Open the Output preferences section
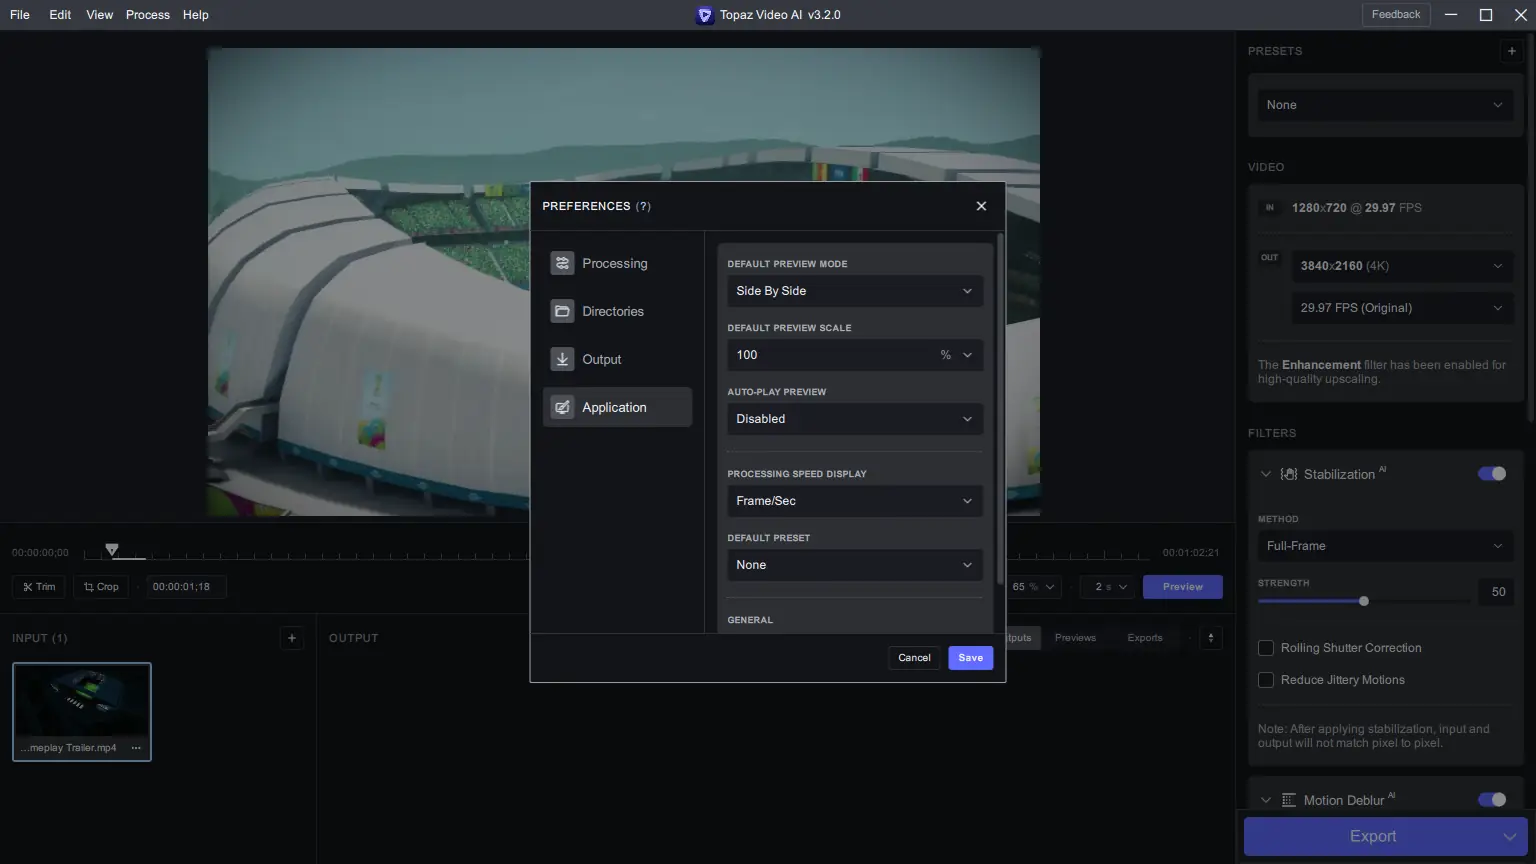Viewport: 1536px width, 864px height. 601,359
